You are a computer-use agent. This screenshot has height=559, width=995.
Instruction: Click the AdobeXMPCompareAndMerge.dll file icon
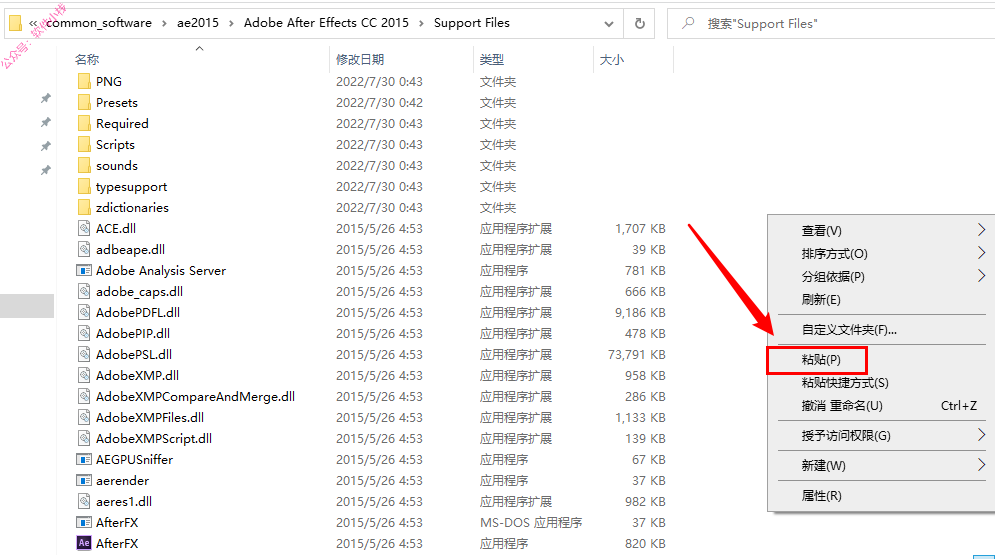(x=84, y=396)
